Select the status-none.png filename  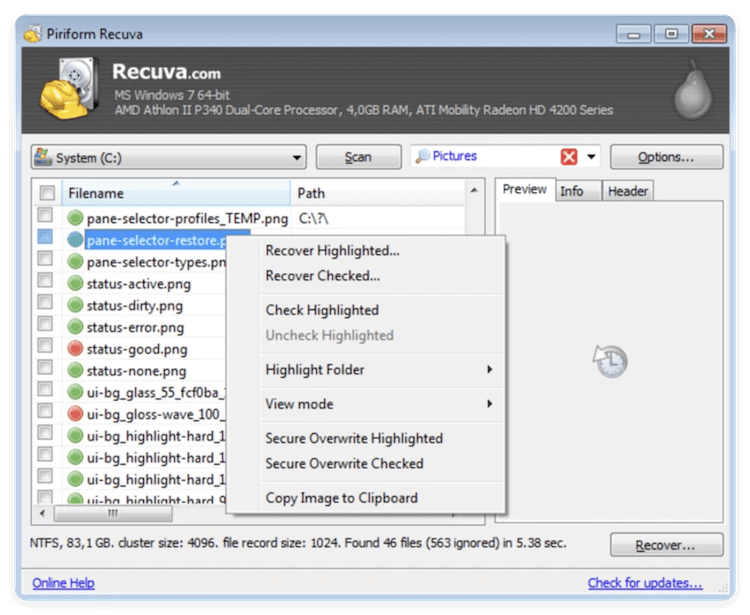tap(136, 371)
